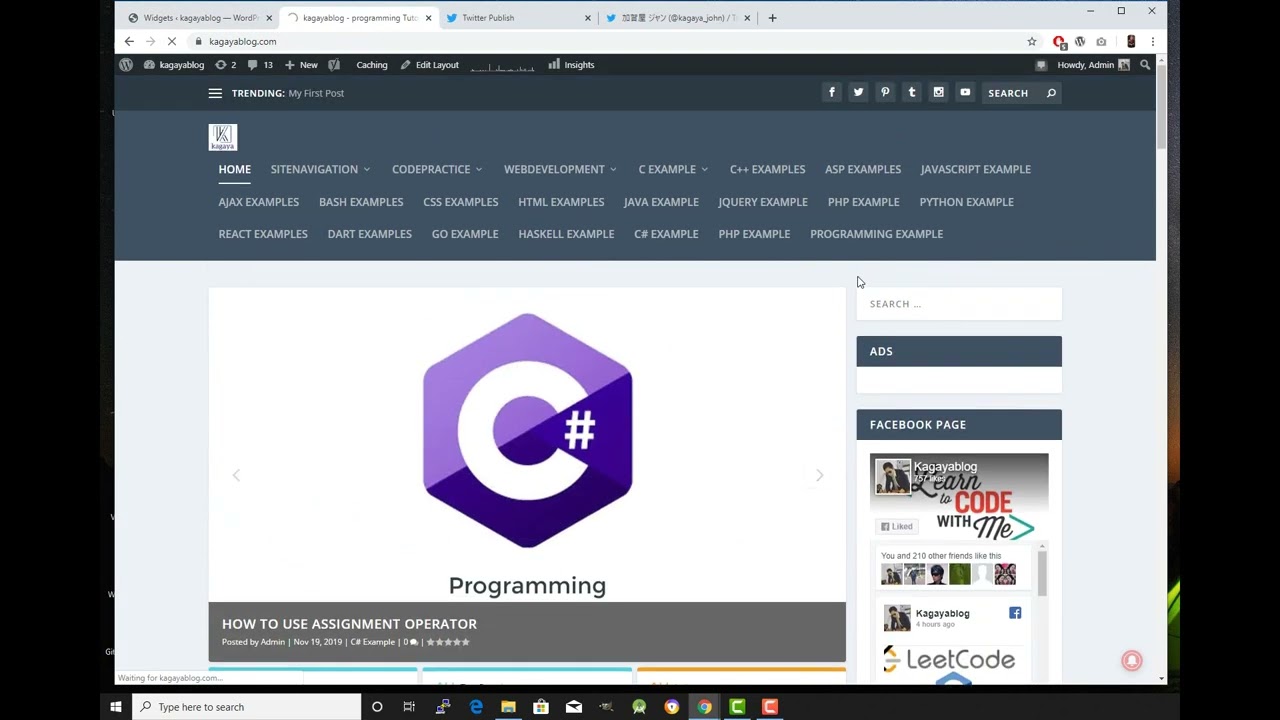
Task: Expand the SITENAVIGATION dropdown menu
Action: click(x=320, y=169)
